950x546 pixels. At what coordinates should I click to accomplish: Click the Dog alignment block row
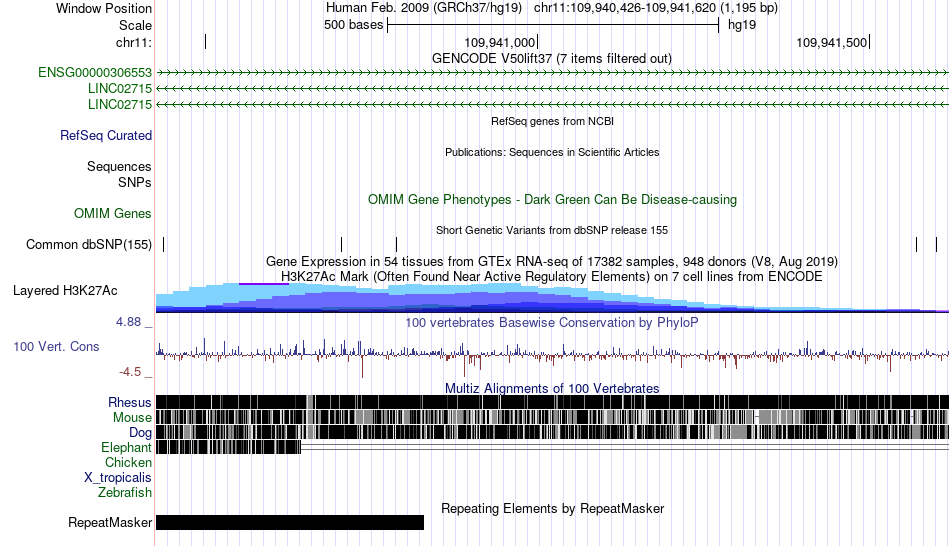(x=553, y=432)
